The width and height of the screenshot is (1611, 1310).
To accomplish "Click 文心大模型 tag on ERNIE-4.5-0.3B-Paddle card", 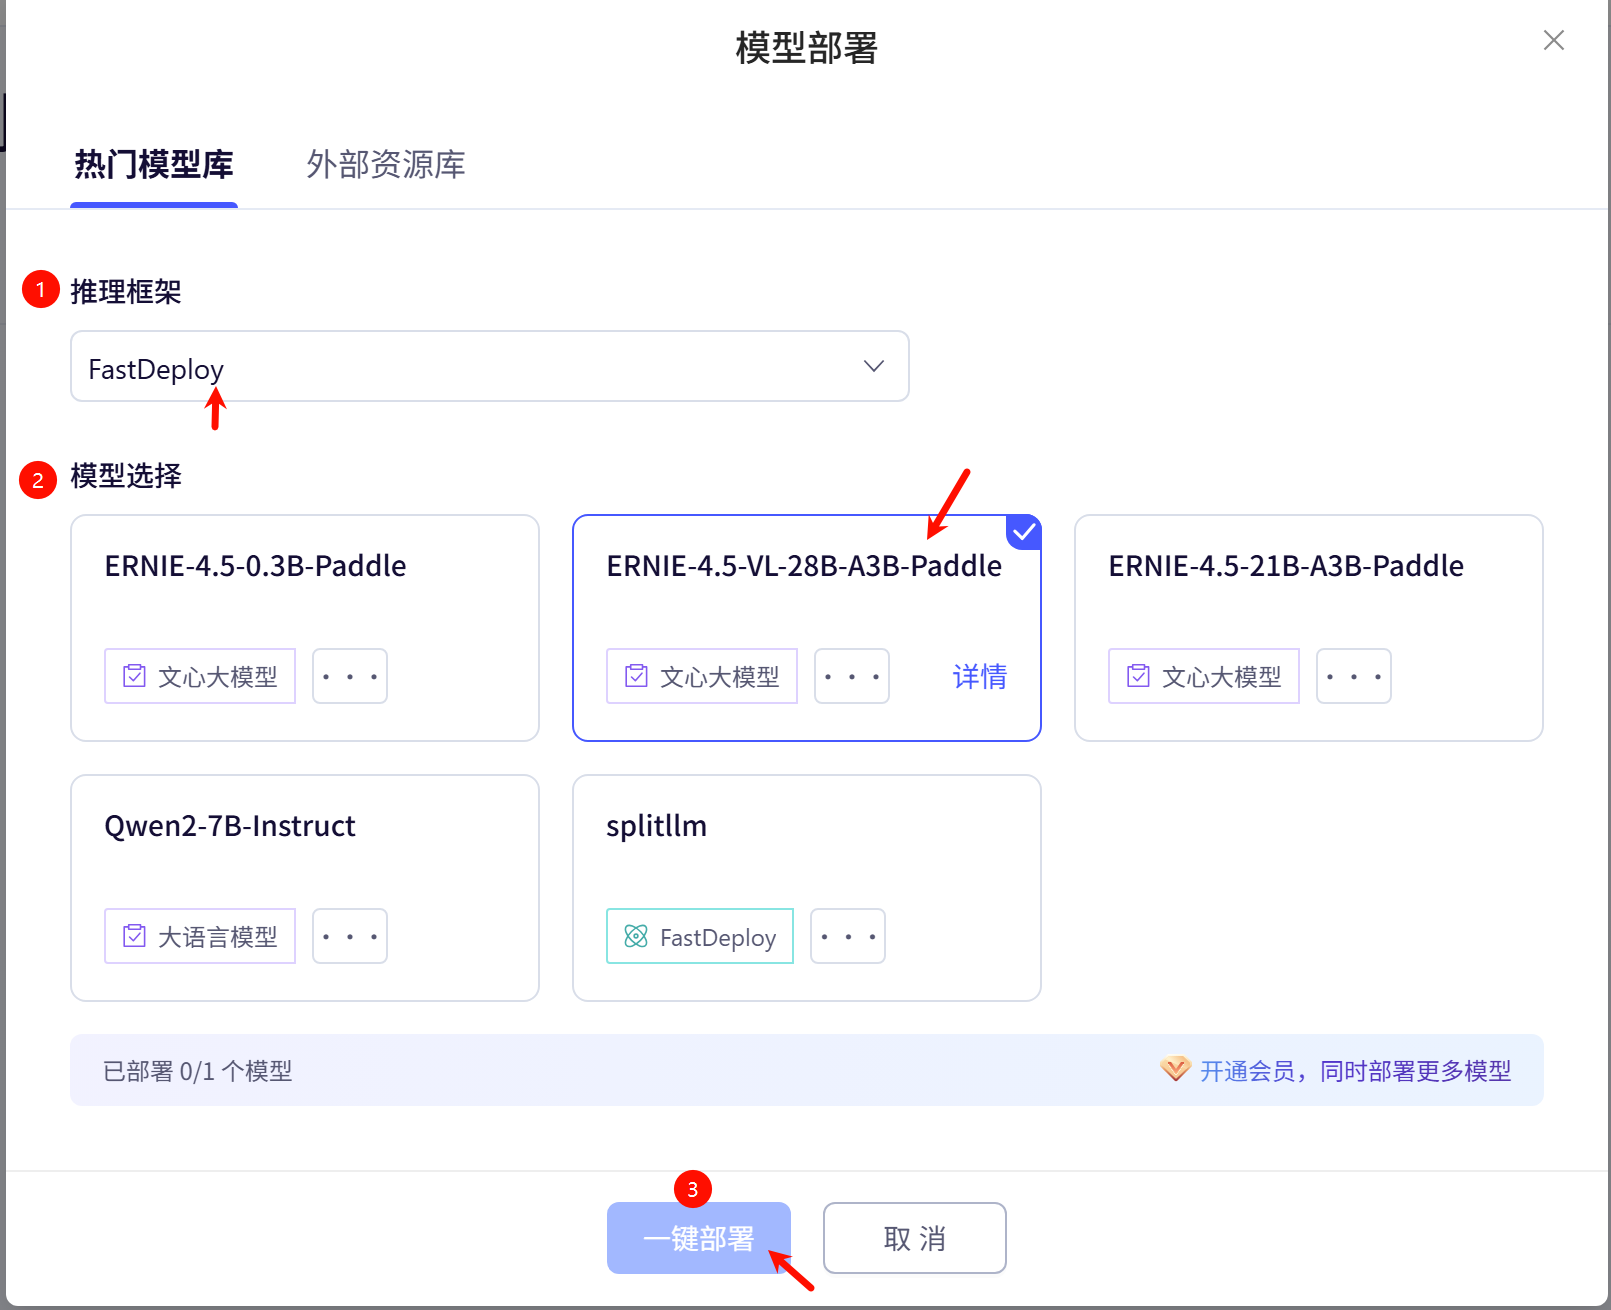I will tap(200, 676).
